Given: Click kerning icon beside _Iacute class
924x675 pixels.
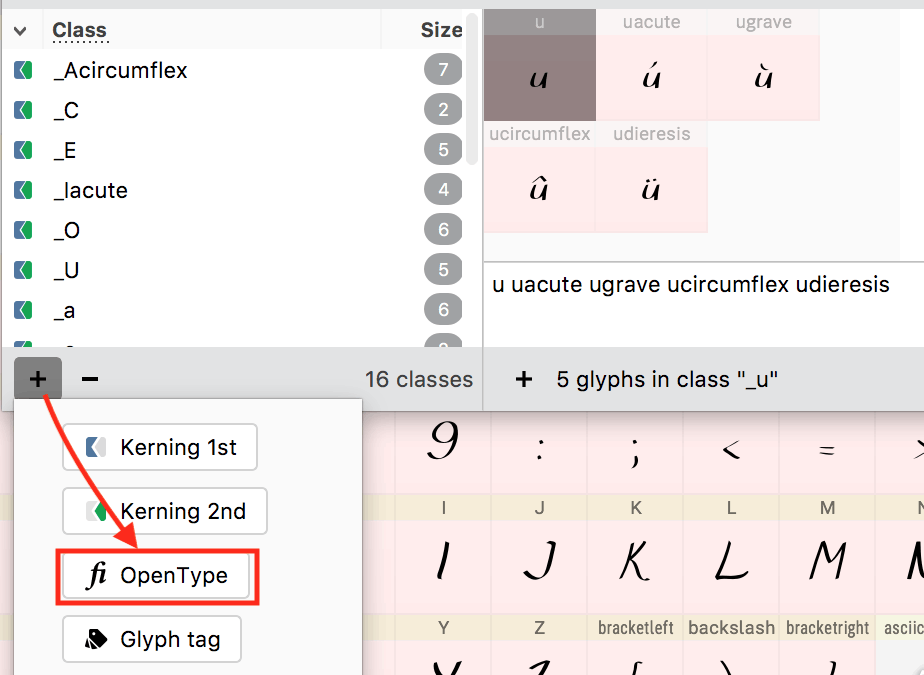Looking at the screenshot, I should tap(23, 190).
